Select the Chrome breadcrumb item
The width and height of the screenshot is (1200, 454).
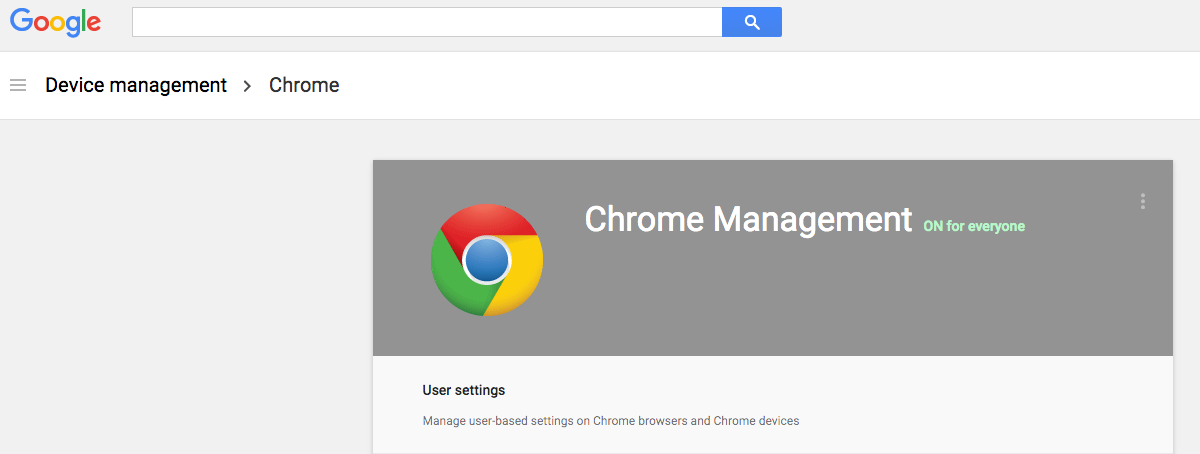click(x=304, y=85)
